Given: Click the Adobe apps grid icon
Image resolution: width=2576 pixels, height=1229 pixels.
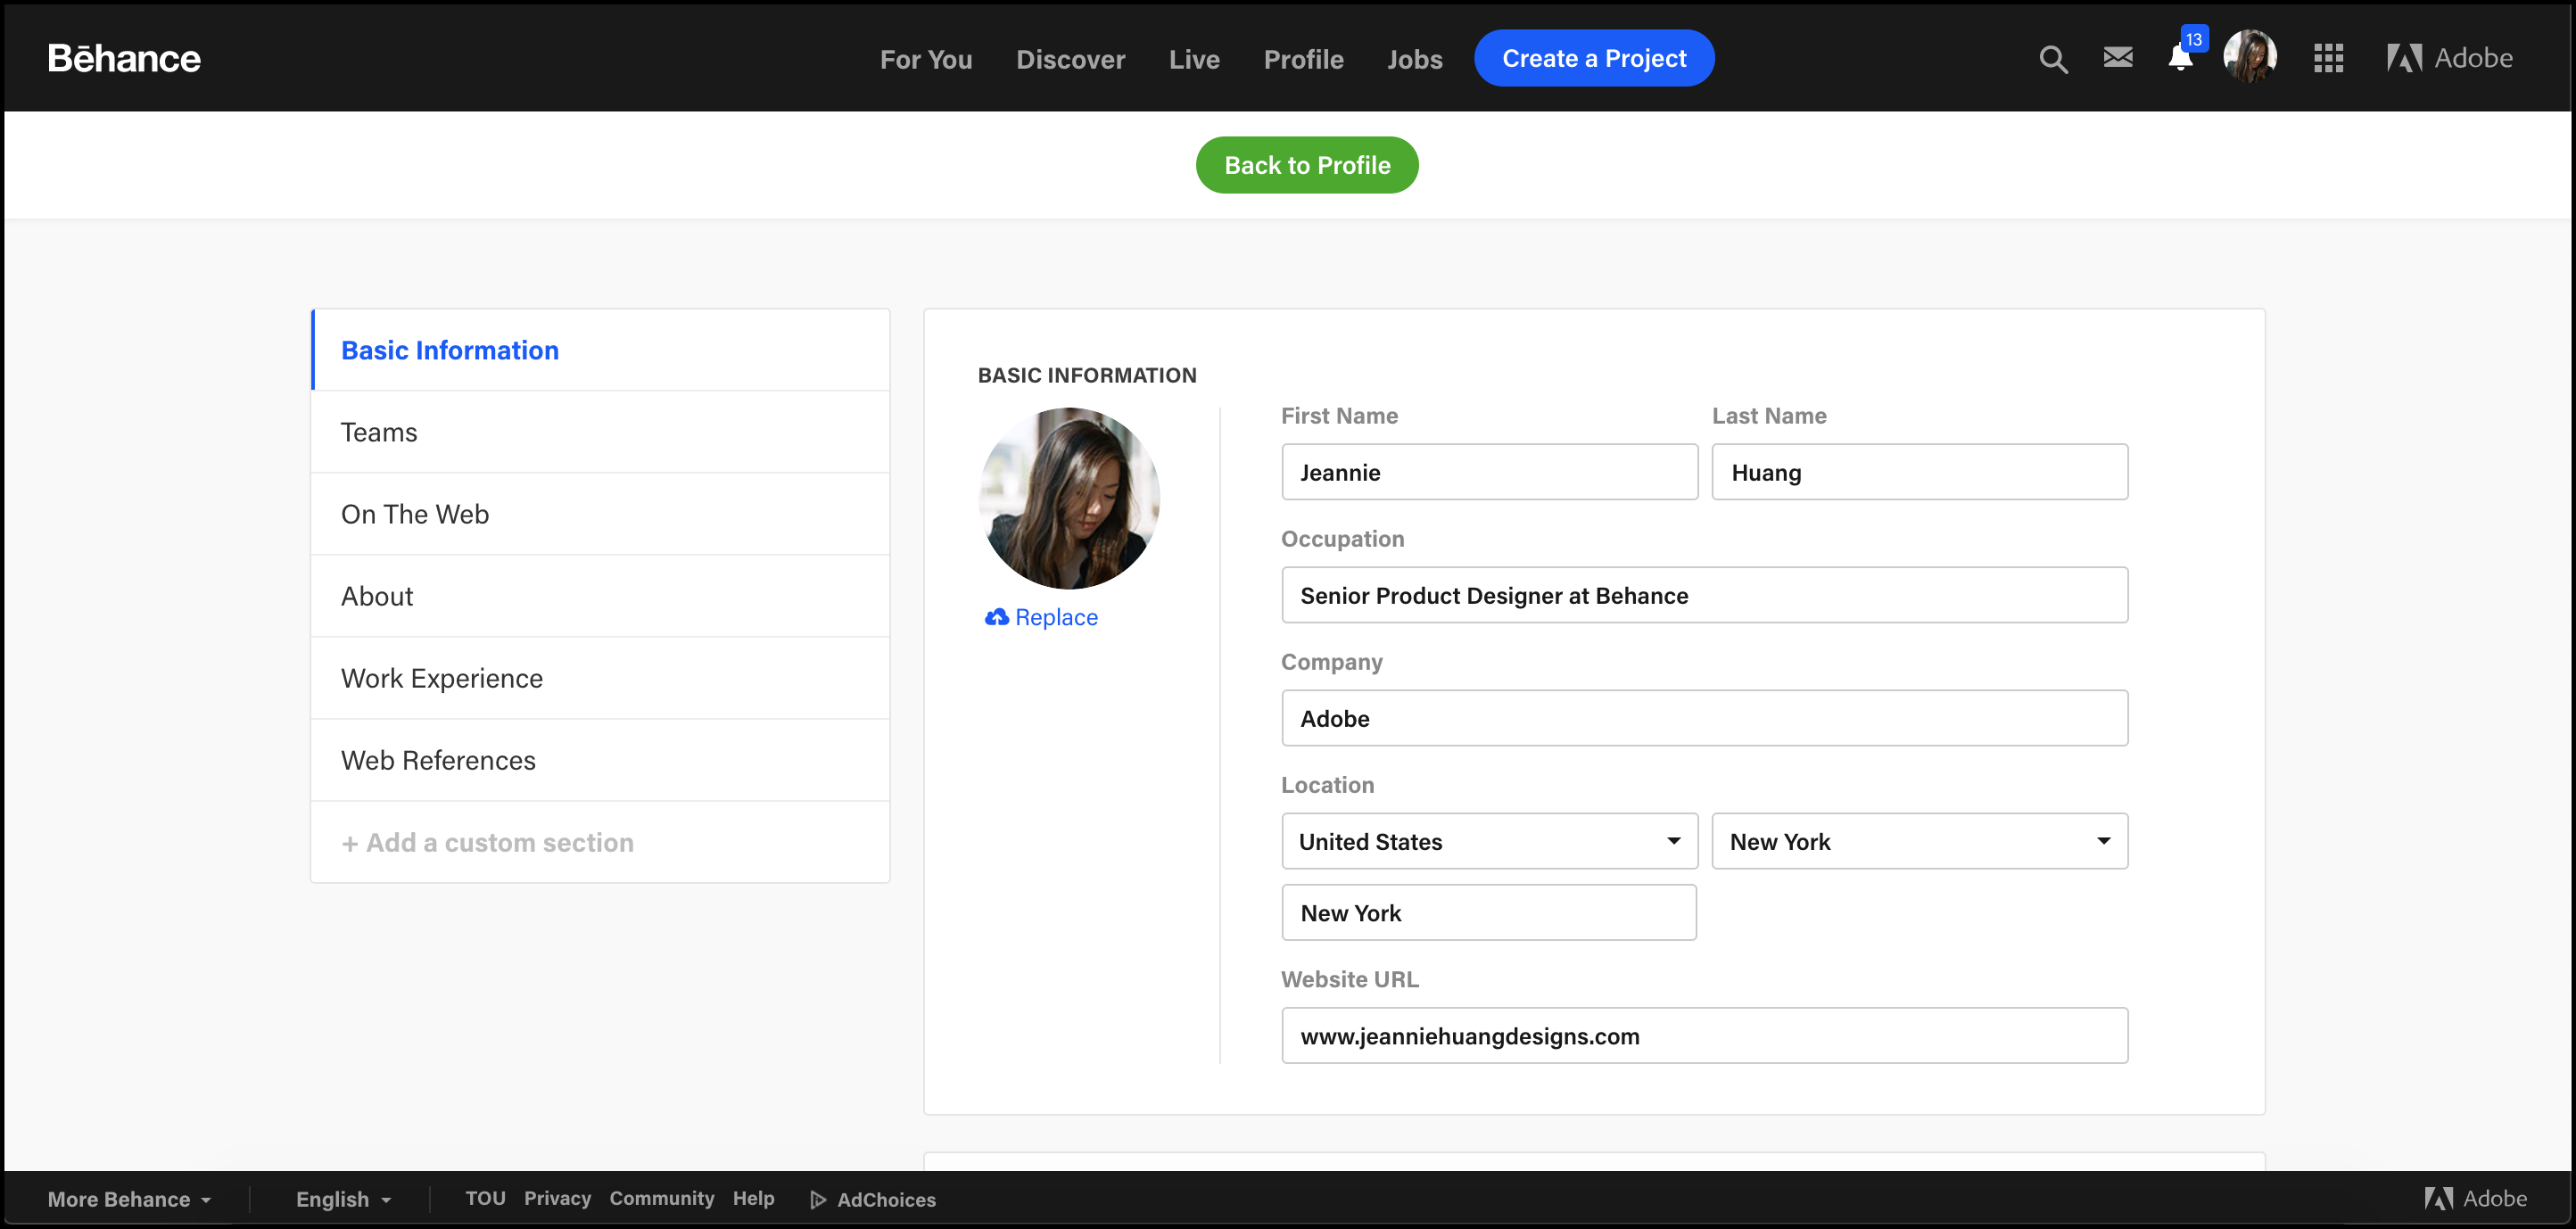Looking at the screenshot, I should click(2326, 57).
